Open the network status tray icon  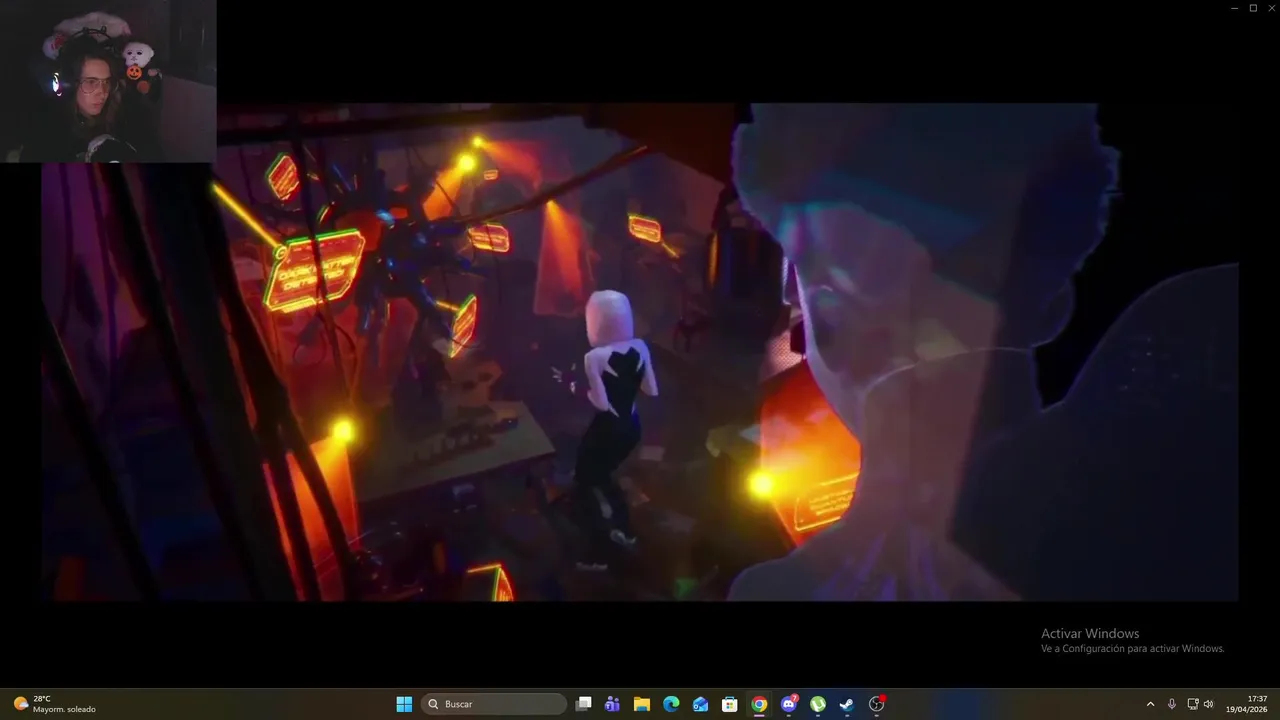tap(1192, 704)
